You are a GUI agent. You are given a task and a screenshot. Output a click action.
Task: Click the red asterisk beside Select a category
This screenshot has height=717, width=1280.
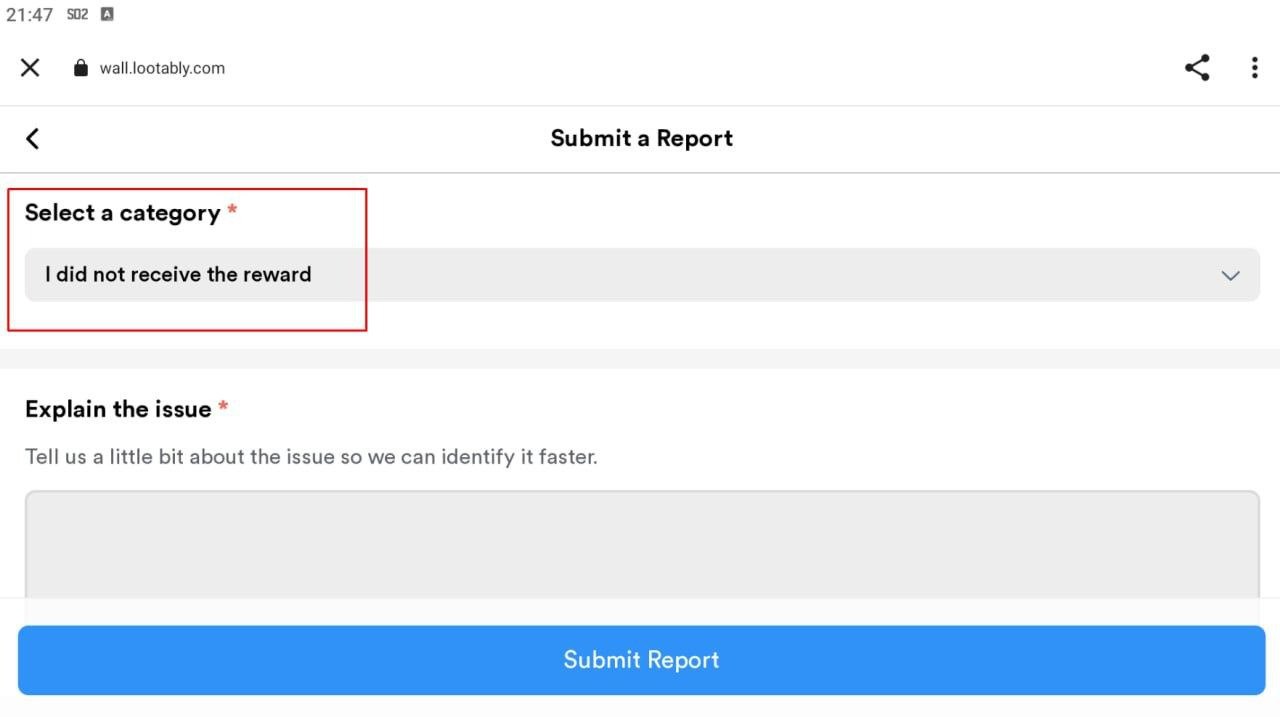tap(232, 209)
